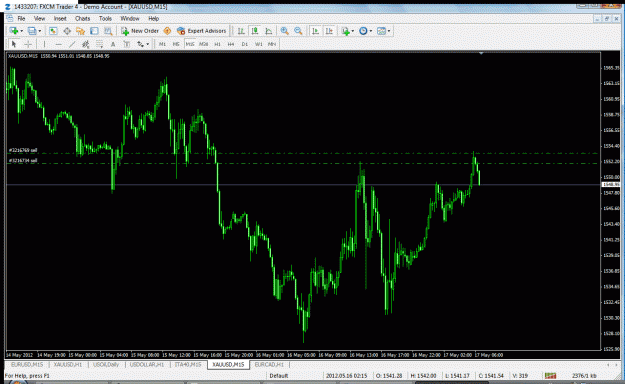Open the Data Window crosshair-target icon
Screen dimensions: 625x384
(67, 31)
